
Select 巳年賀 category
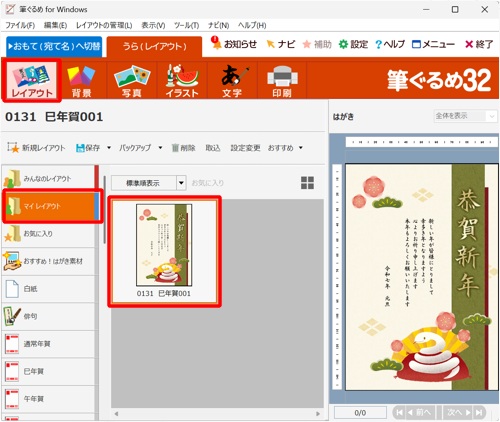(x=49, y=371)
